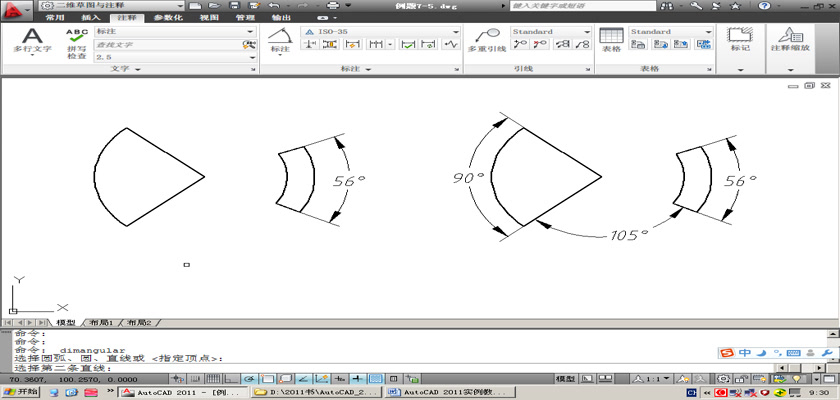Switch to AutoCAD 2011 taskbar button
The width and height of the screenshot is (840, 400).
(x=183, y=392)
